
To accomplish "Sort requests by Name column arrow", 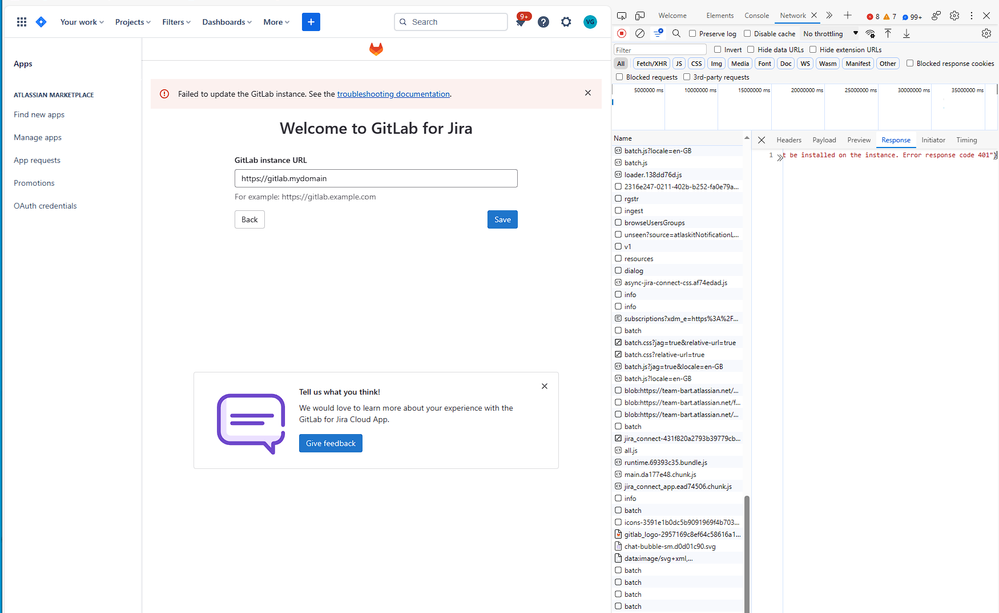I will coord(746,138).
